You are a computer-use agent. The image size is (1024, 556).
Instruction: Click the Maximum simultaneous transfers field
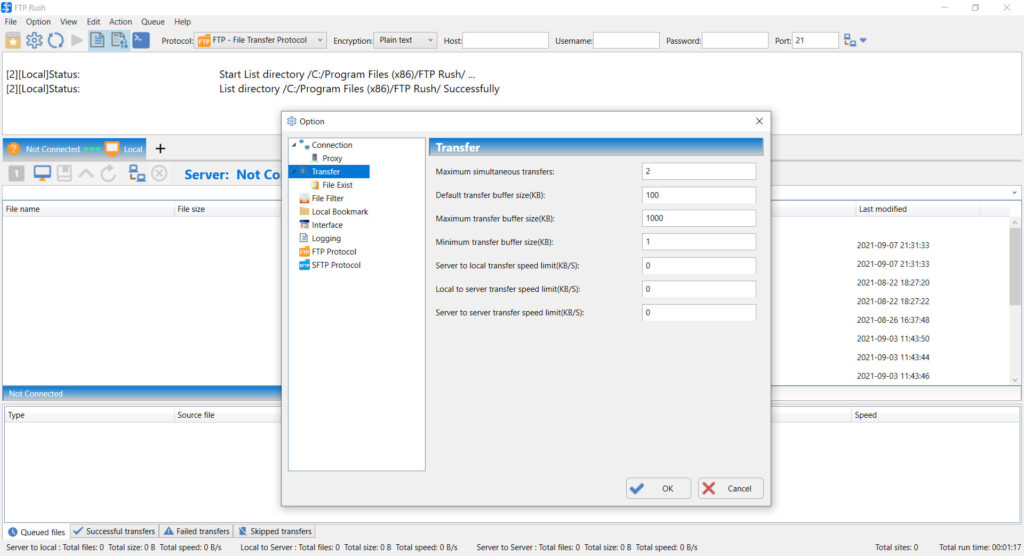[x=699, y=171]
